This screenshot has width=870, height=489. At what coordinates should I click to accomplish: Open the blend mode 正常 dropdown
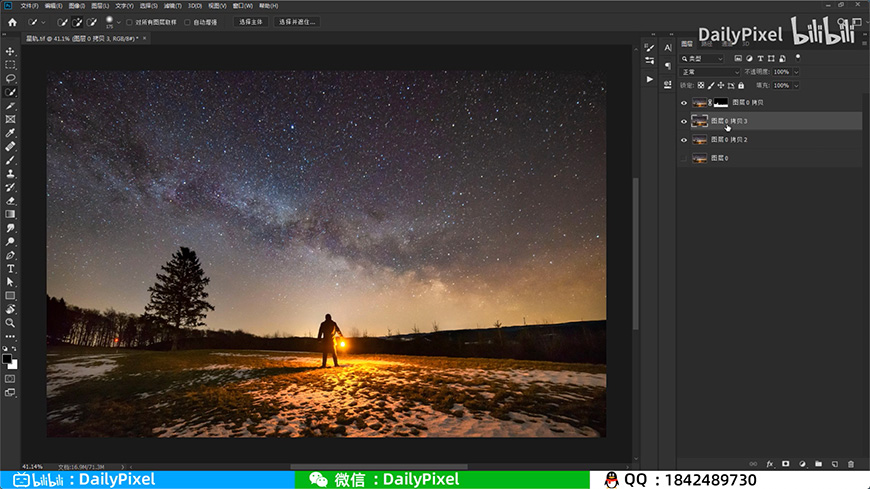click(x=710, y=72)
